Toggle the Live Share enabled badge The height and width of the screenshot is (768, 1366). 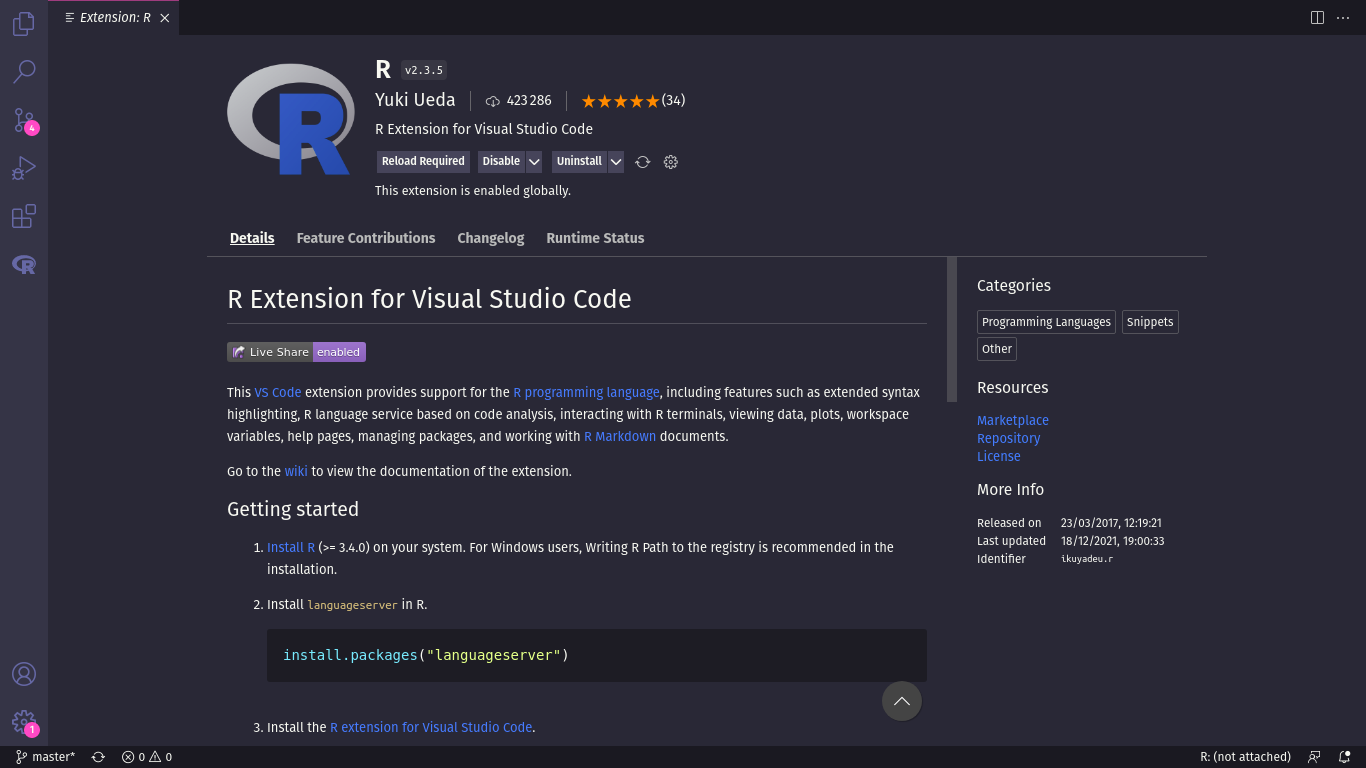(x=339, y=351)
